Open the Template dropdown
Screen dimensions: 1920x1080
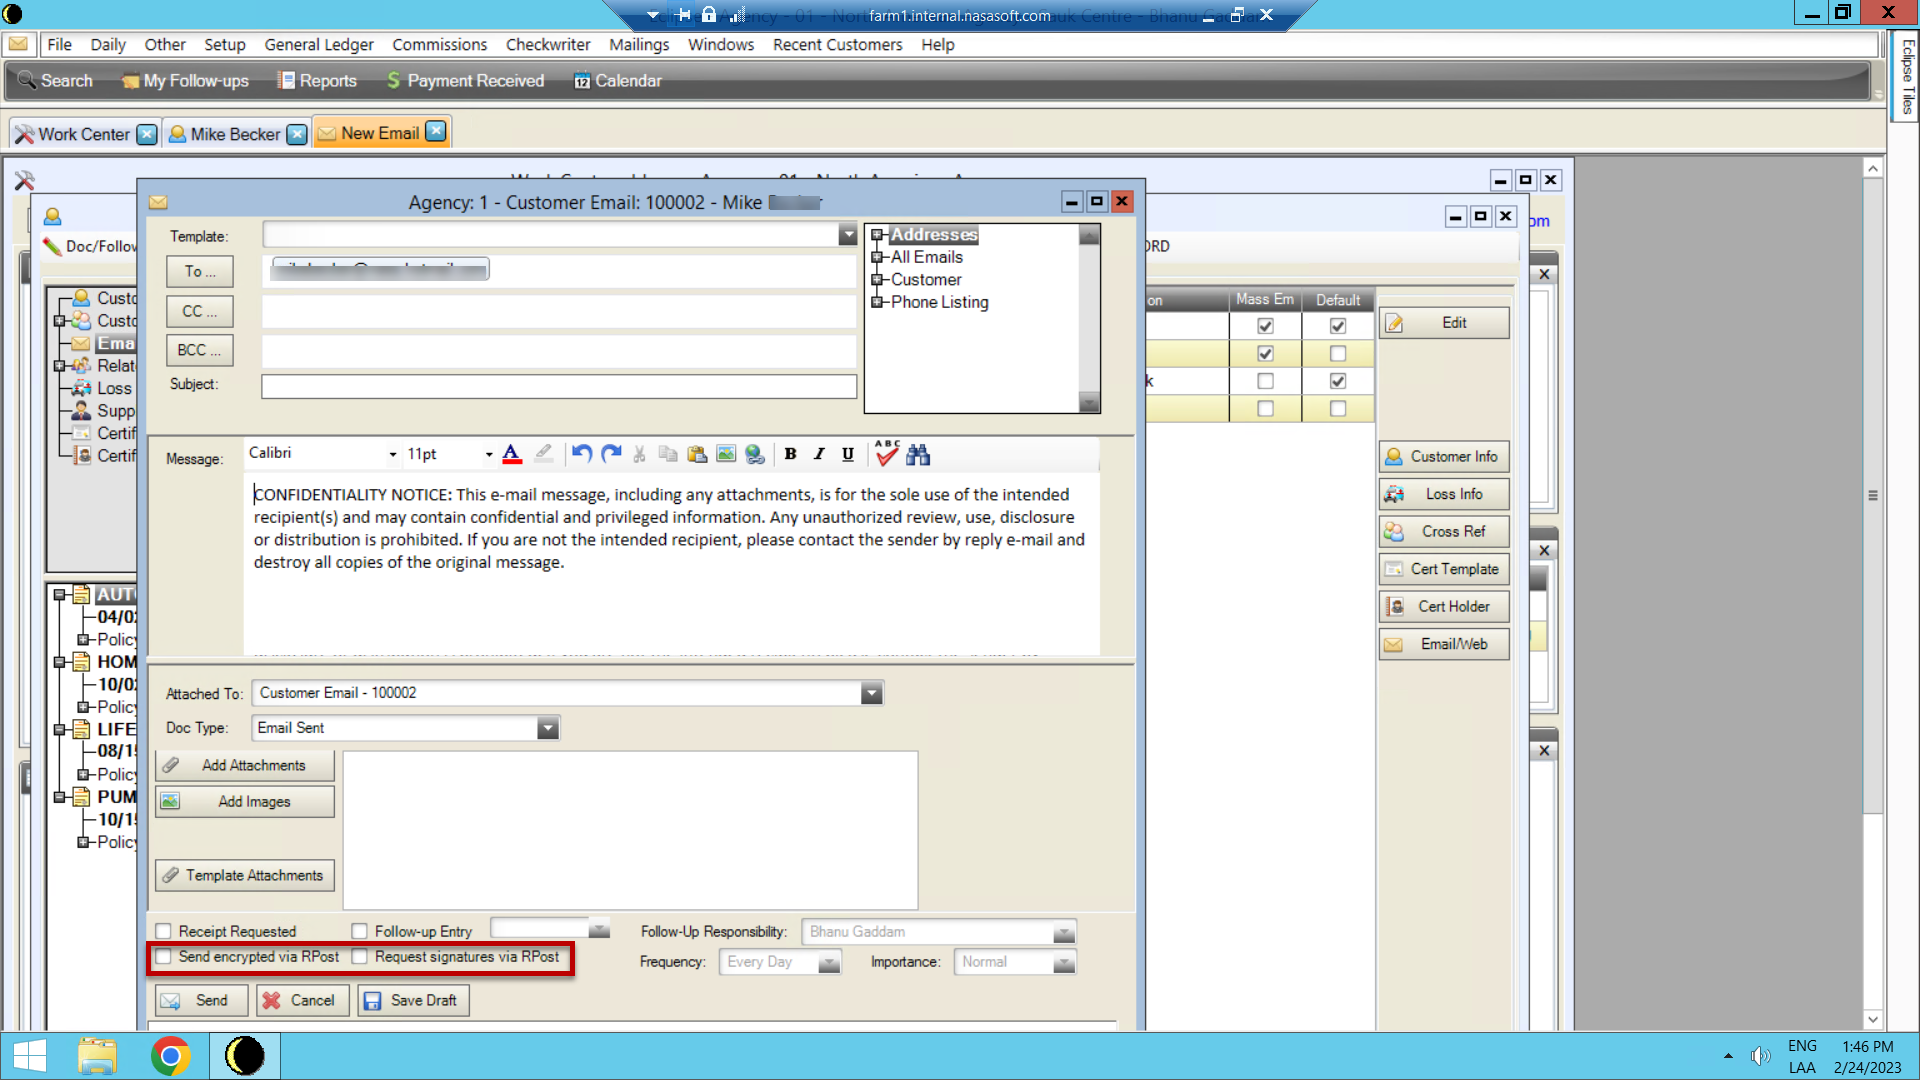(x=847, y=235)
